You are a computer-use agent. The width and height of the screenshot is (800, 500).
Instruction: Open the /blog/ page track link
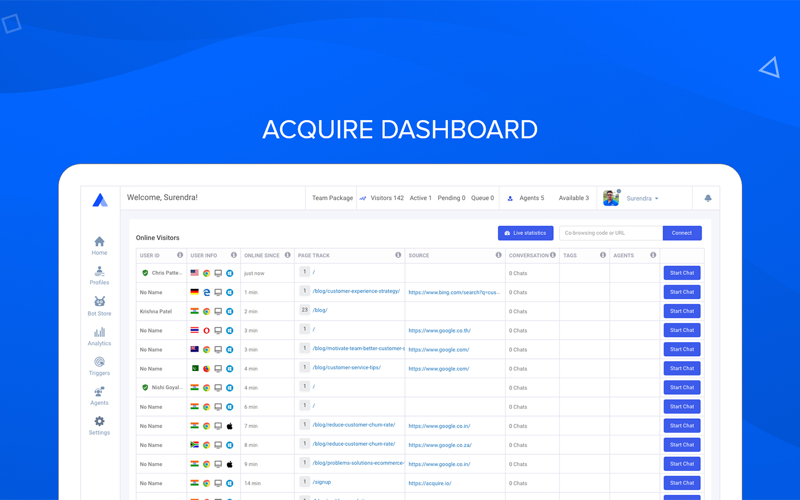point(320,310)
